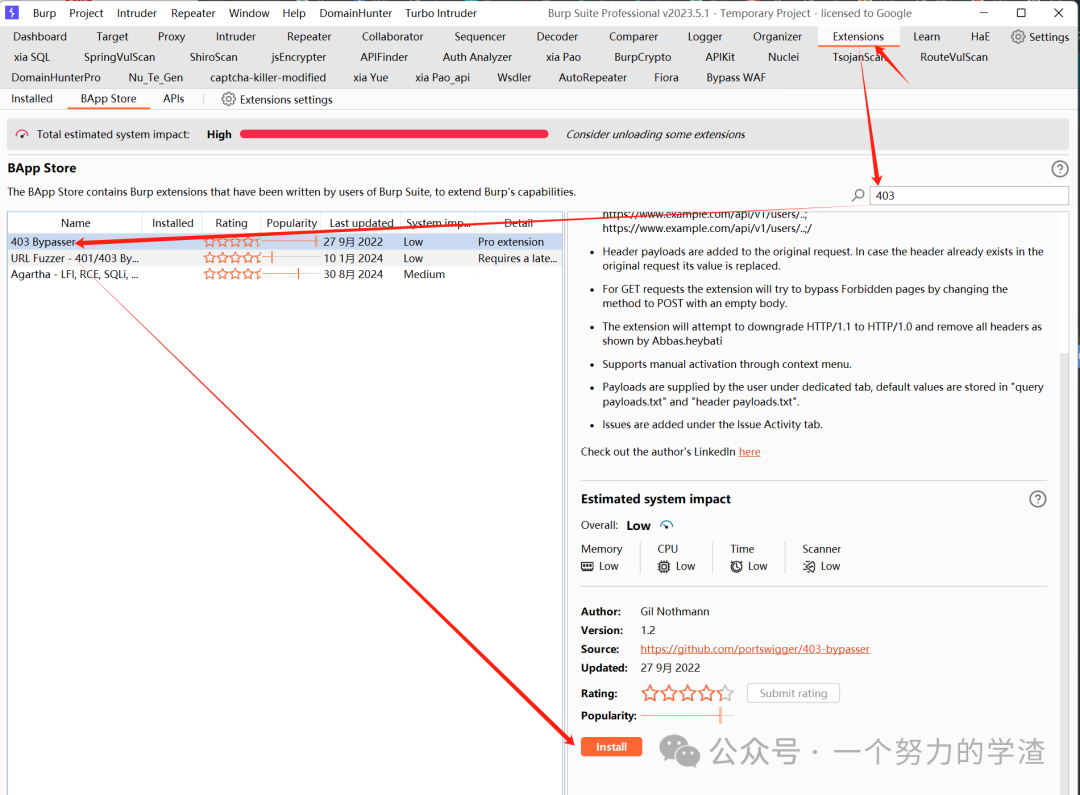Click the Scanner impact icon

[809, 566]
